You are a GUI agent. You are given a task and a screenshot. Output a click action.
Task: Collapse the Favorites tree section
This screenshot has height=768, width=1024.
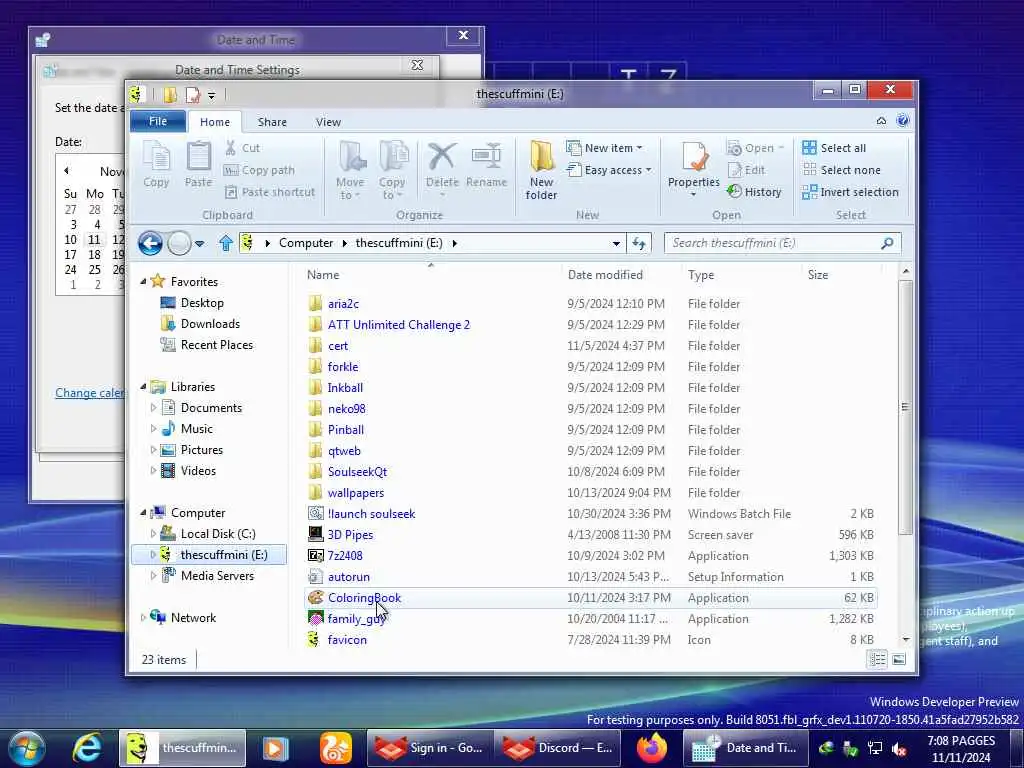pos(143,281)
